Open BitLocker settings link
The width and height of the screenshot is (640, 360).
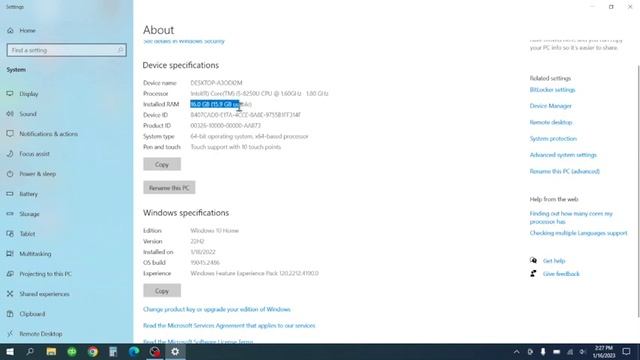pos(552,90)
